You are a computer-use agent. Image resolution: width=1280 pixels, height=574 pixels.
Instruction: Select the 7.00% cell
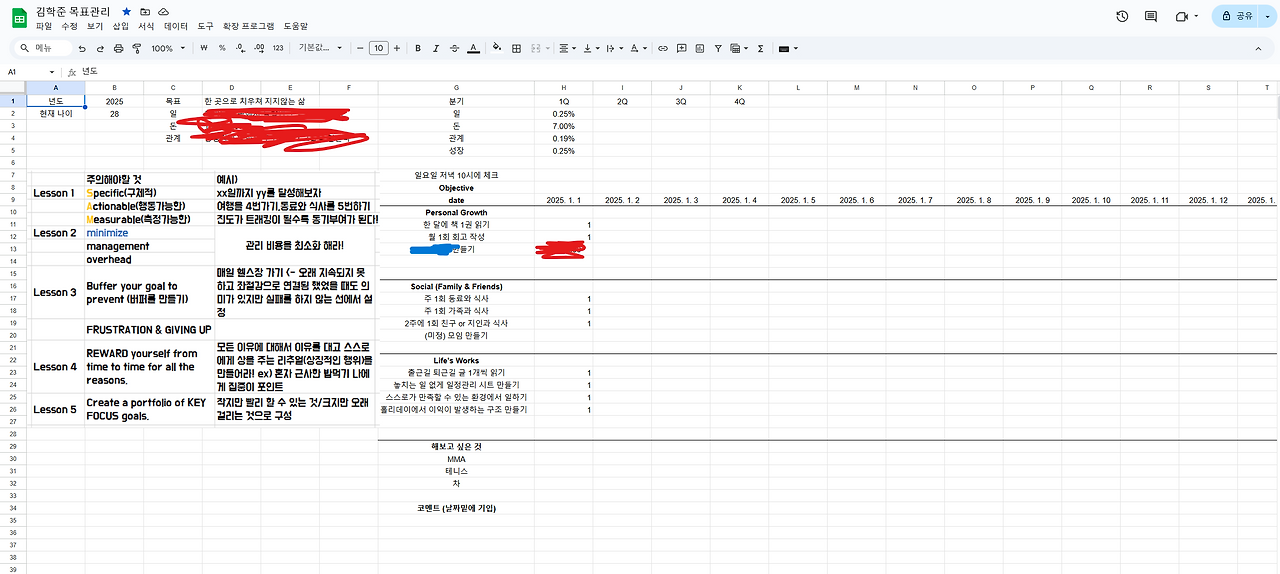click(563, 126)
